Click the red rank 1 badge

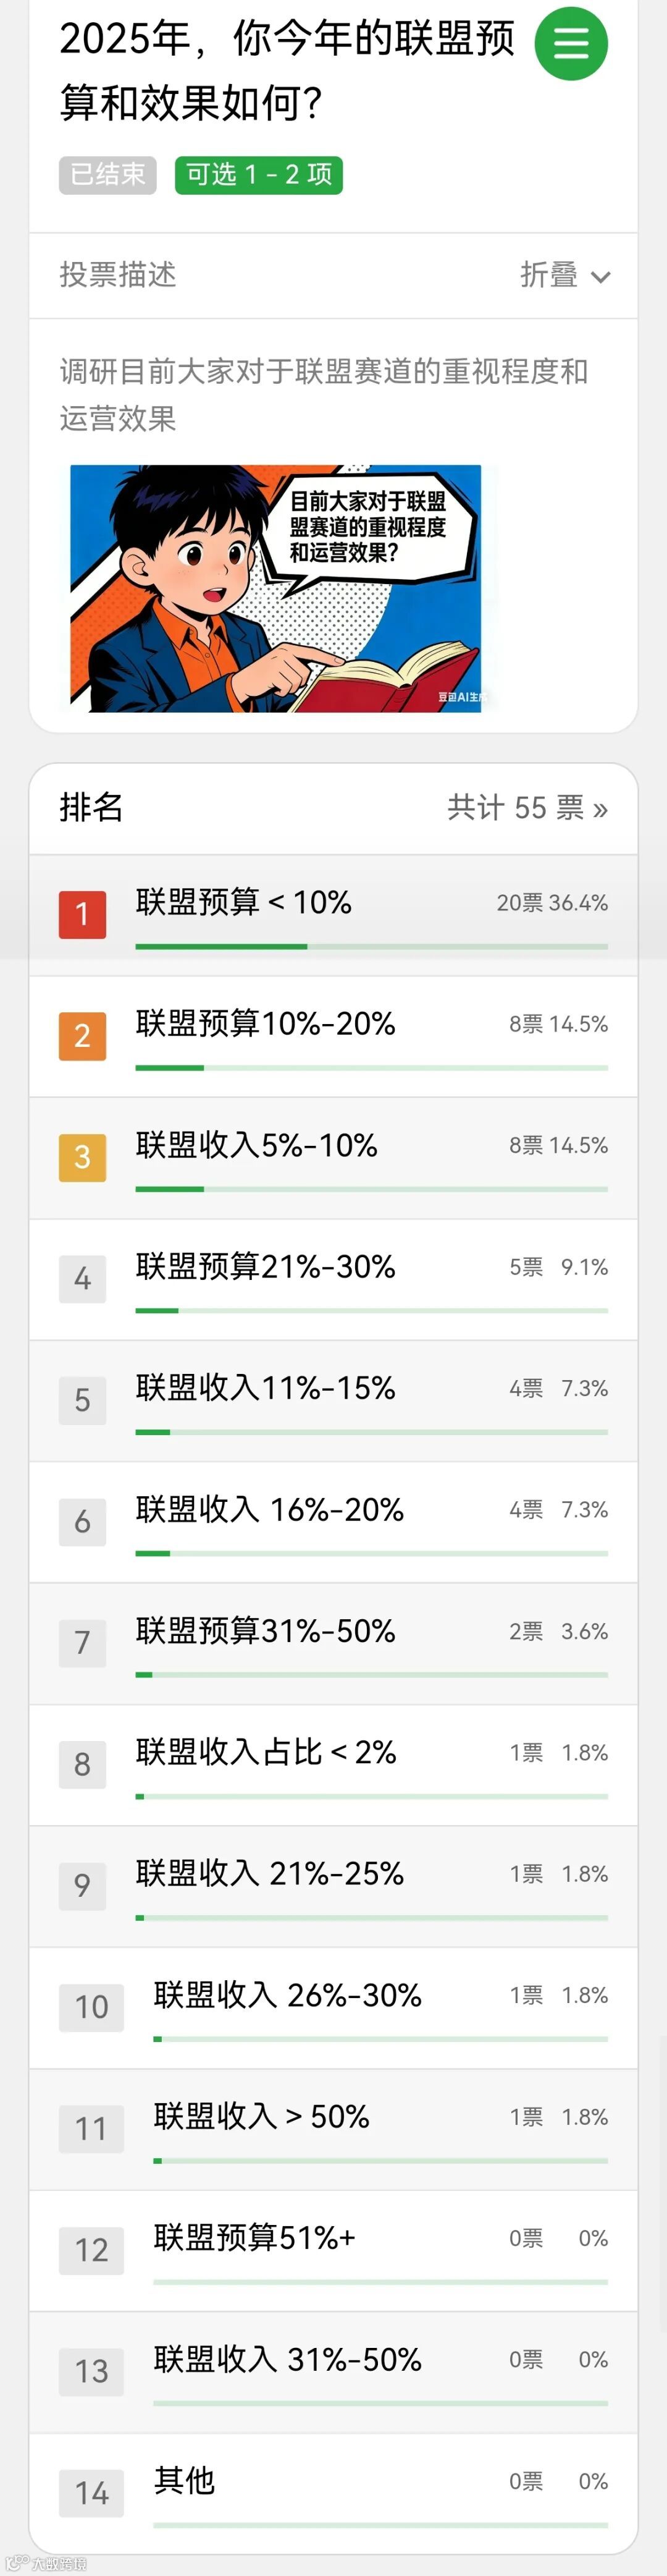[82, 914]
